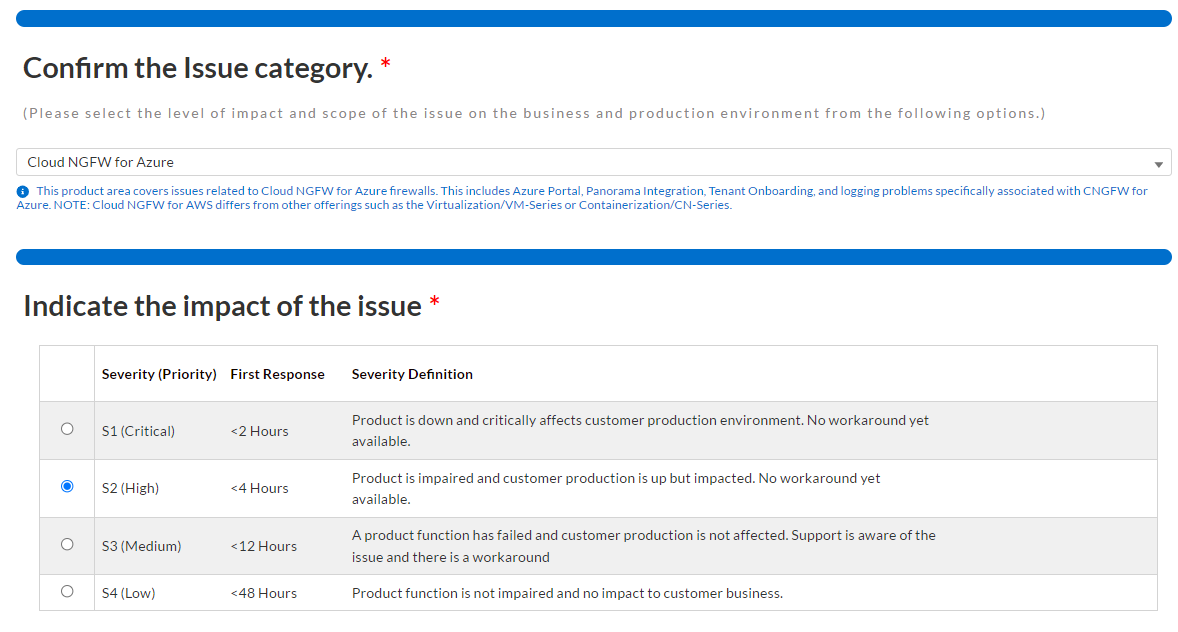
Task: Click the blue info icon below the dropdown
Action: pos(22,191)
